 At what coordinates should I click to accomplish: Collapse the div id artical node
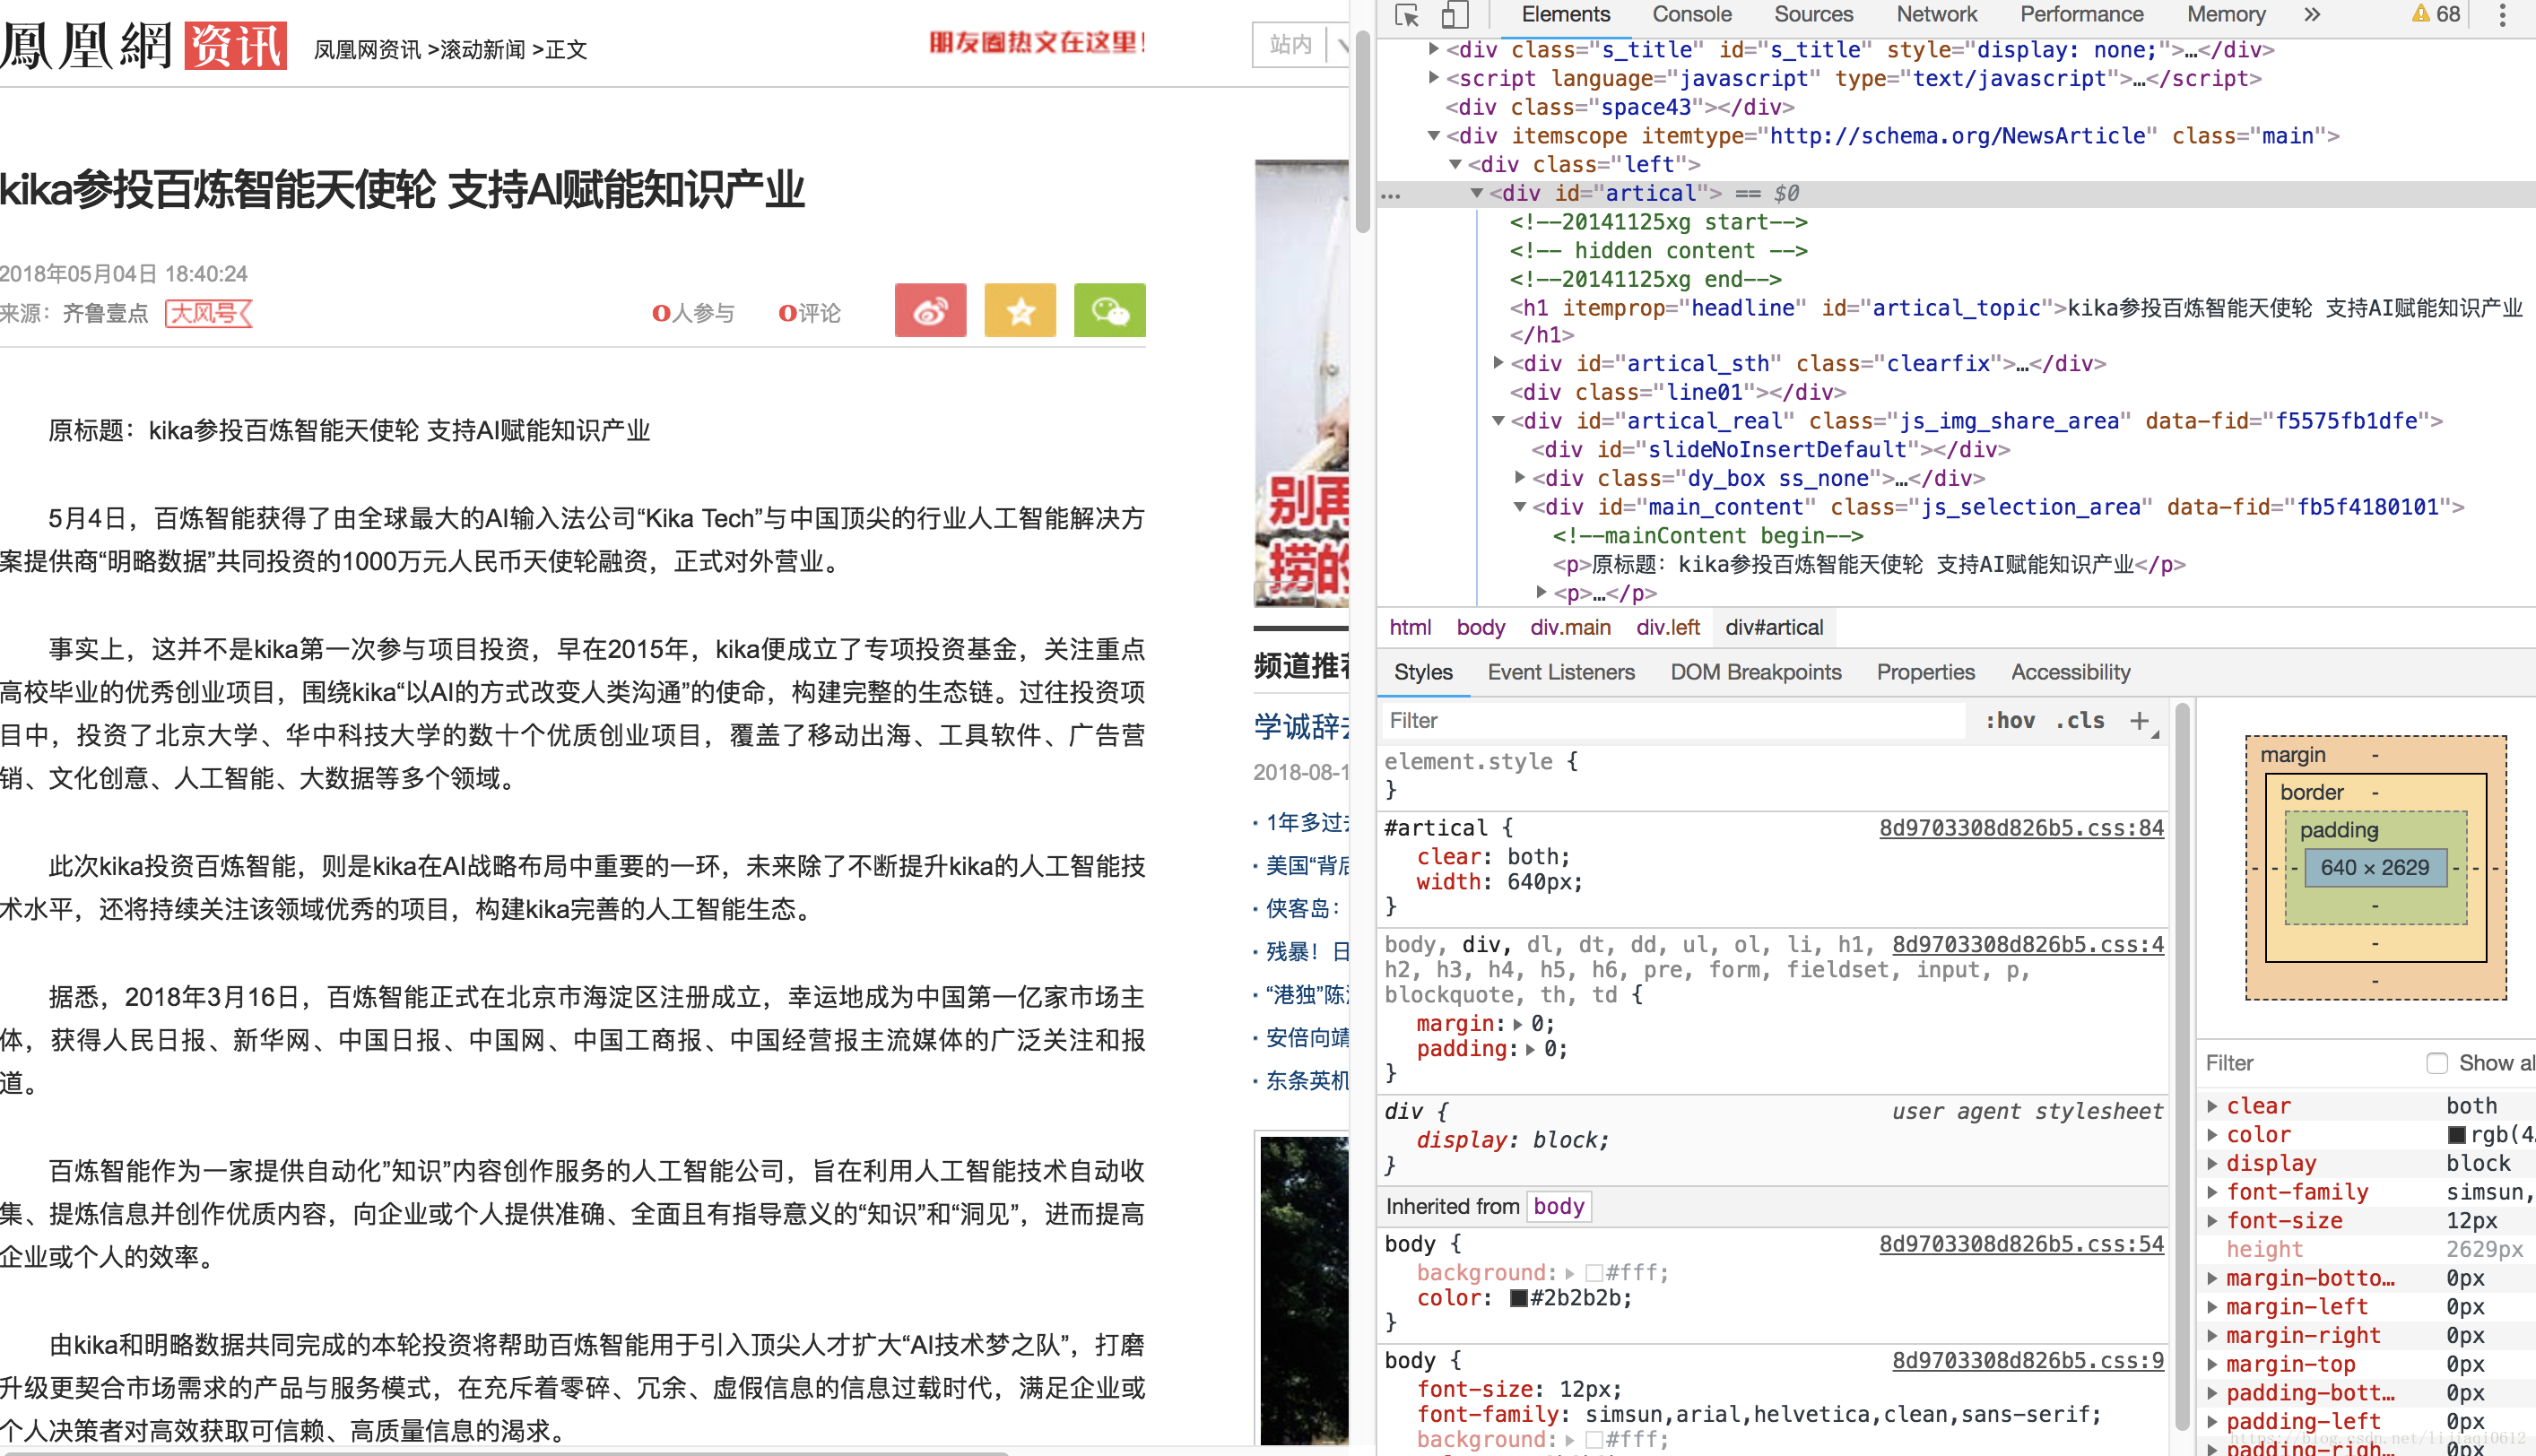pyautogui.click(x=1476, y=193)
